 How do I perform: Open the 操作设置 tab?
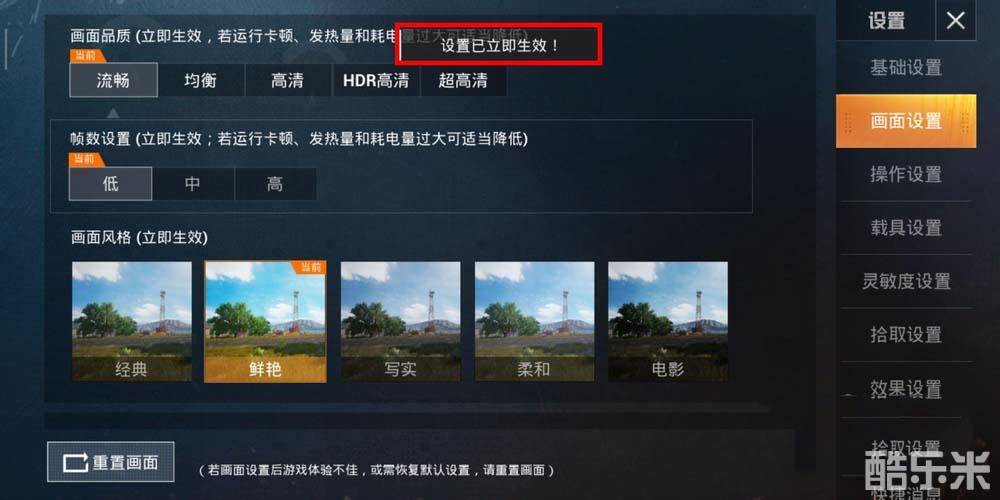click(x=906, y=174)
